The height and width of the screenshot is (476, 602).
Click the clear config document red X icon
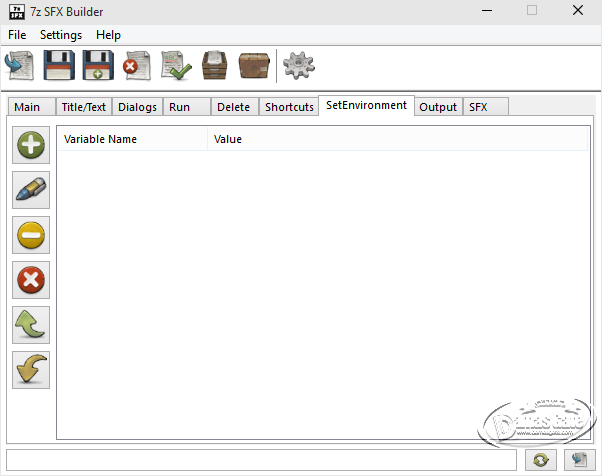coord(137,66)
